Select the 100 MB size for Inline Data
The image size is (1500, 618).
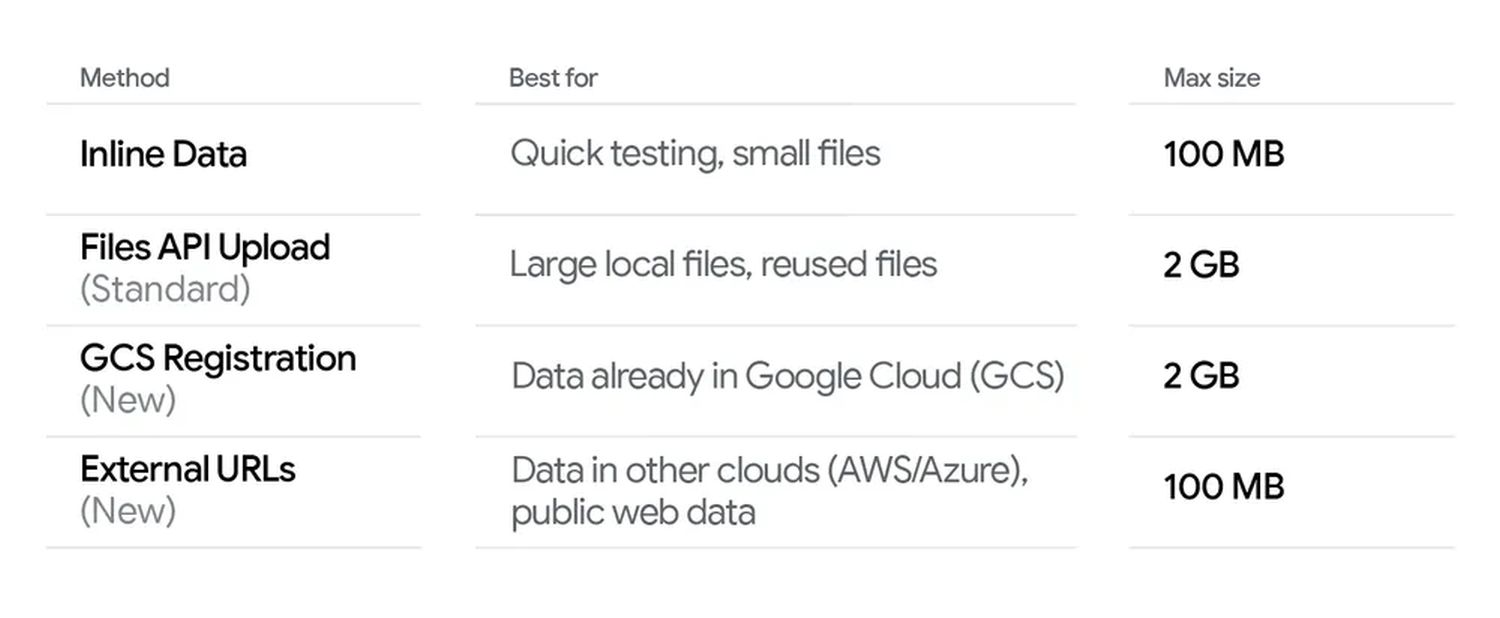(x=1223, y=154)
